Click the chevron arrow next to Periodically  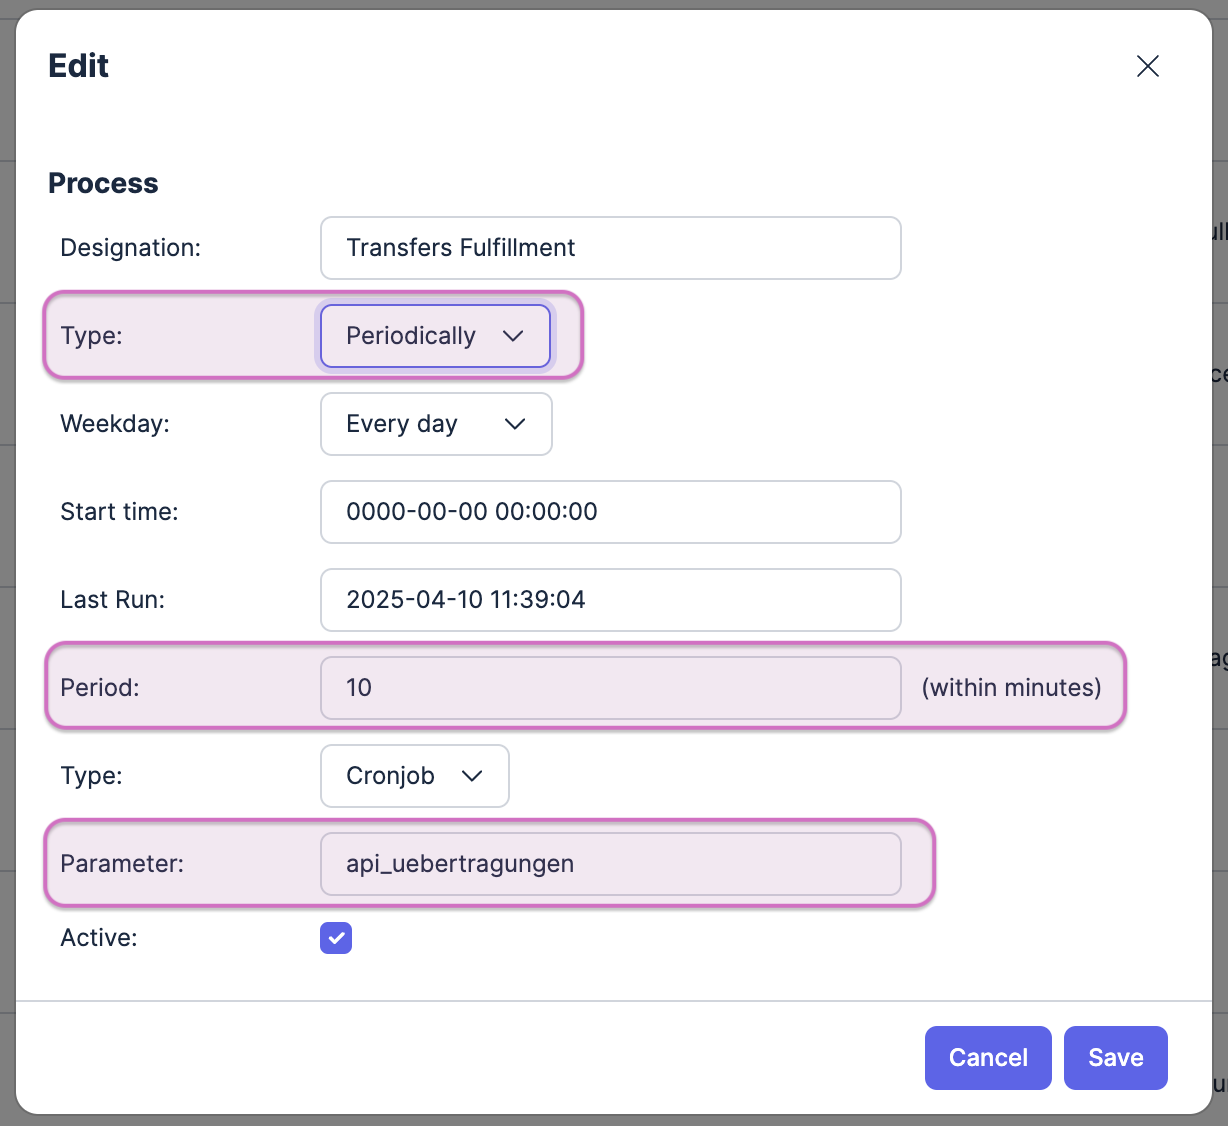point(513,336)
